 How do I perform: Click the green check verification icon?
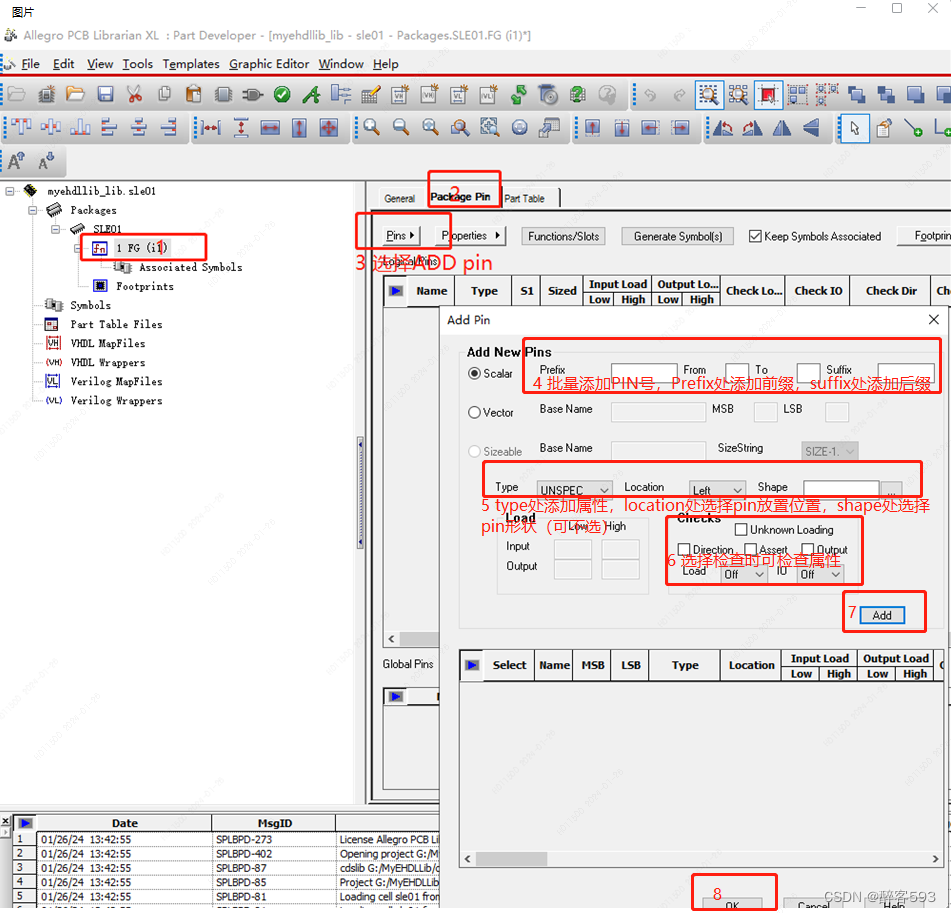[x=282, y=93]
